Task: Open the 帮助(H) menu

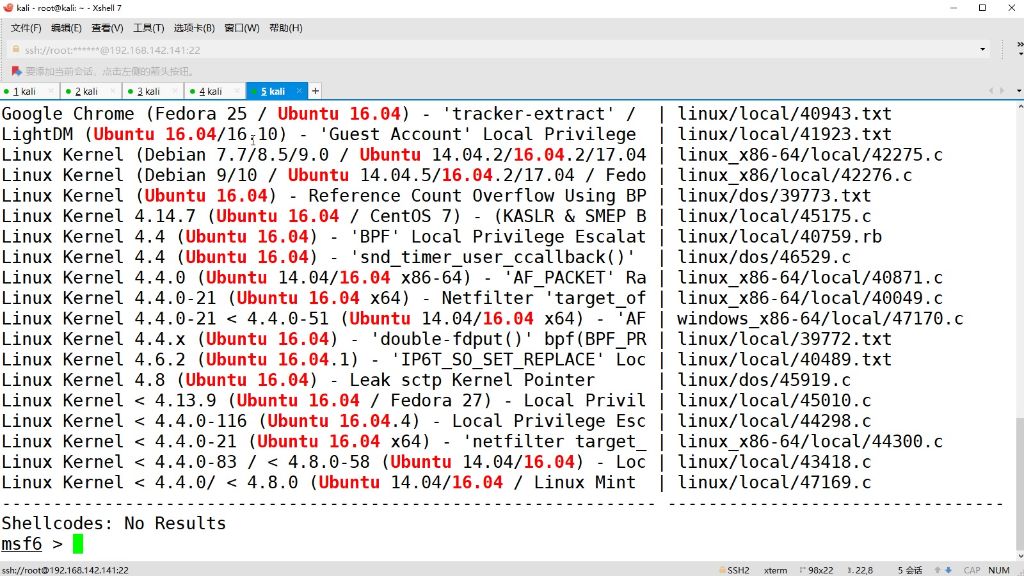Action: tap(285, 28)
